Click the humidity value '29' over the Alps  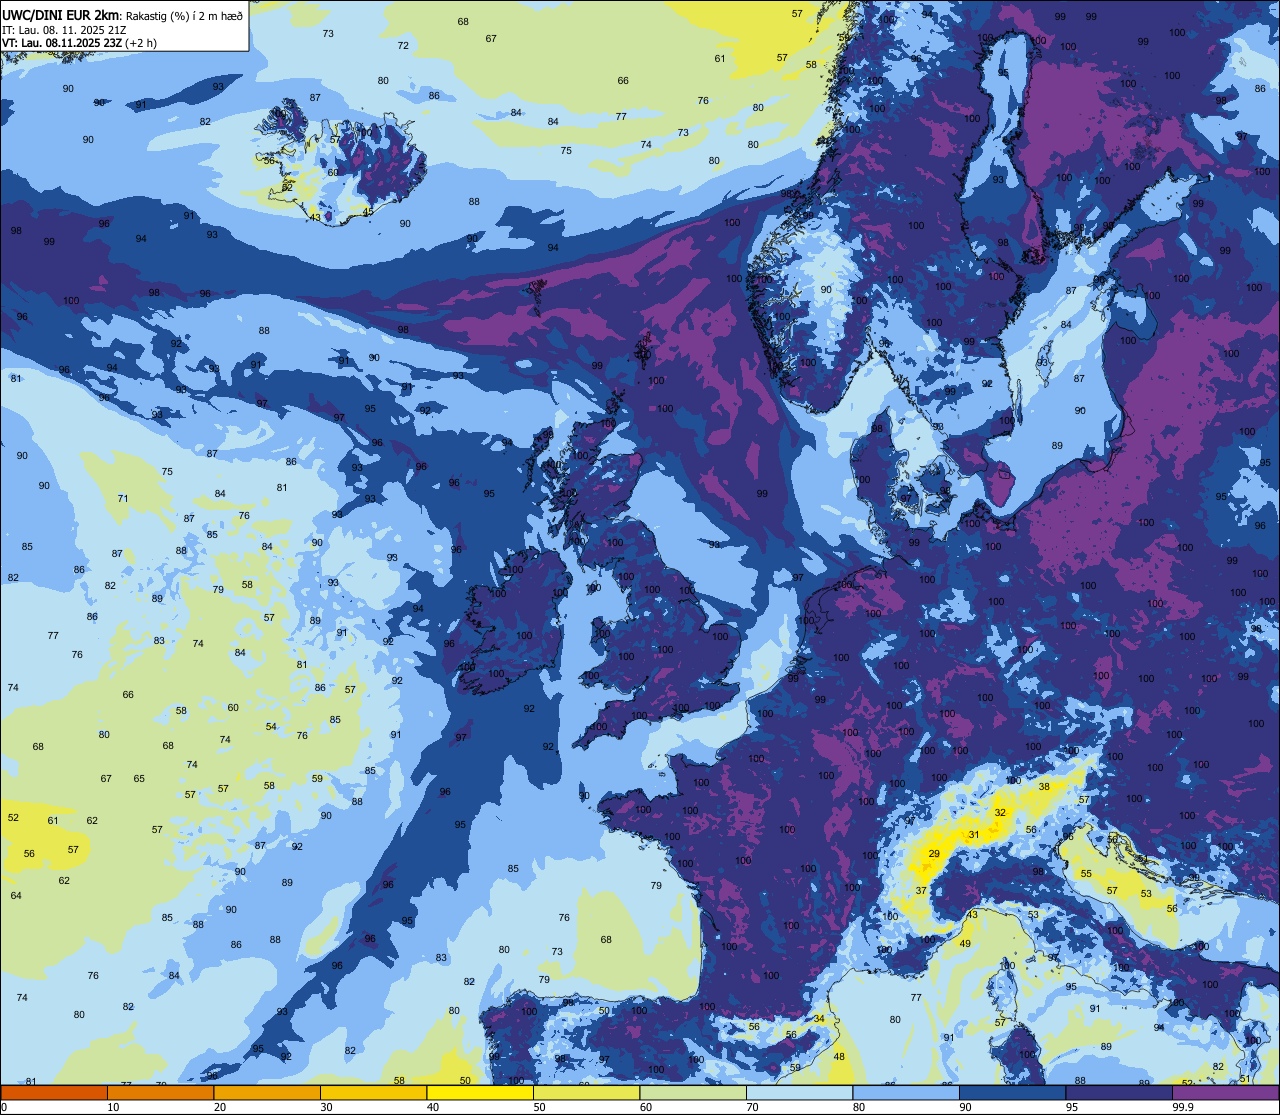934,853
